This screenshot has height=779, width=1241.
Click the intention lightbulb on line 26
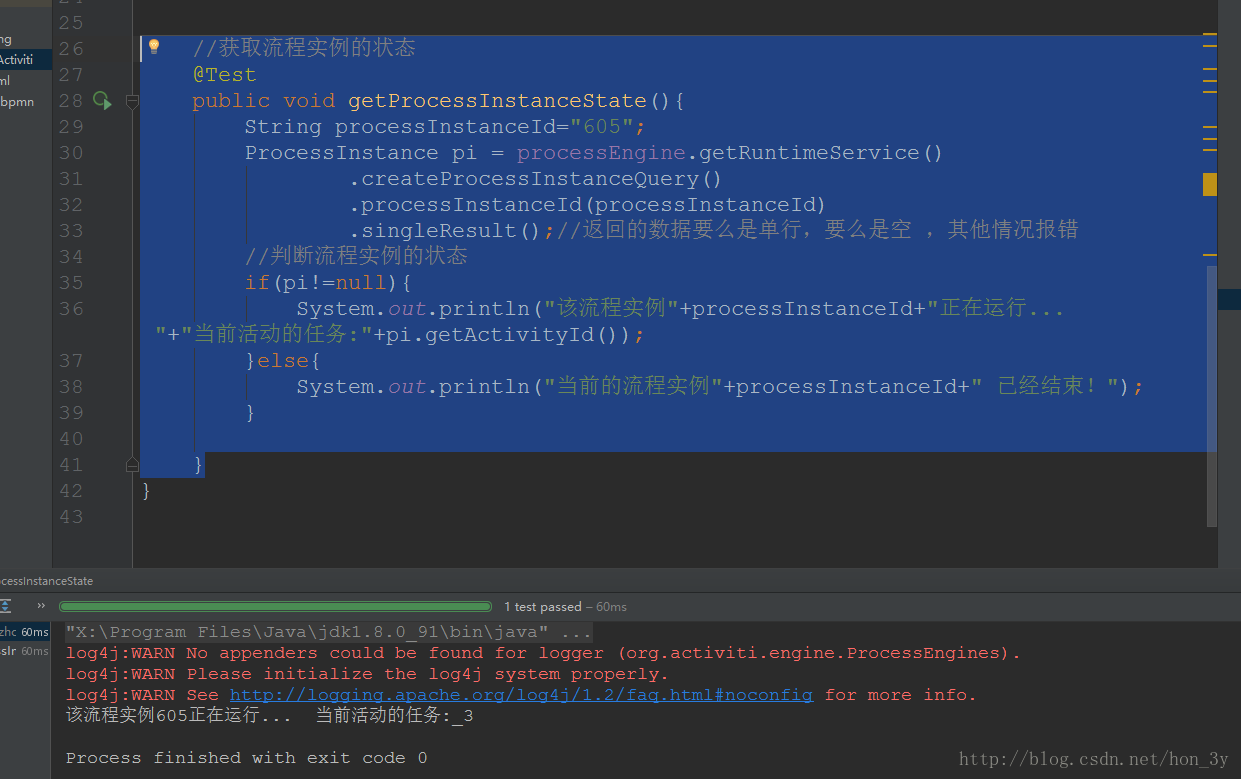click(x=153, y=47)
